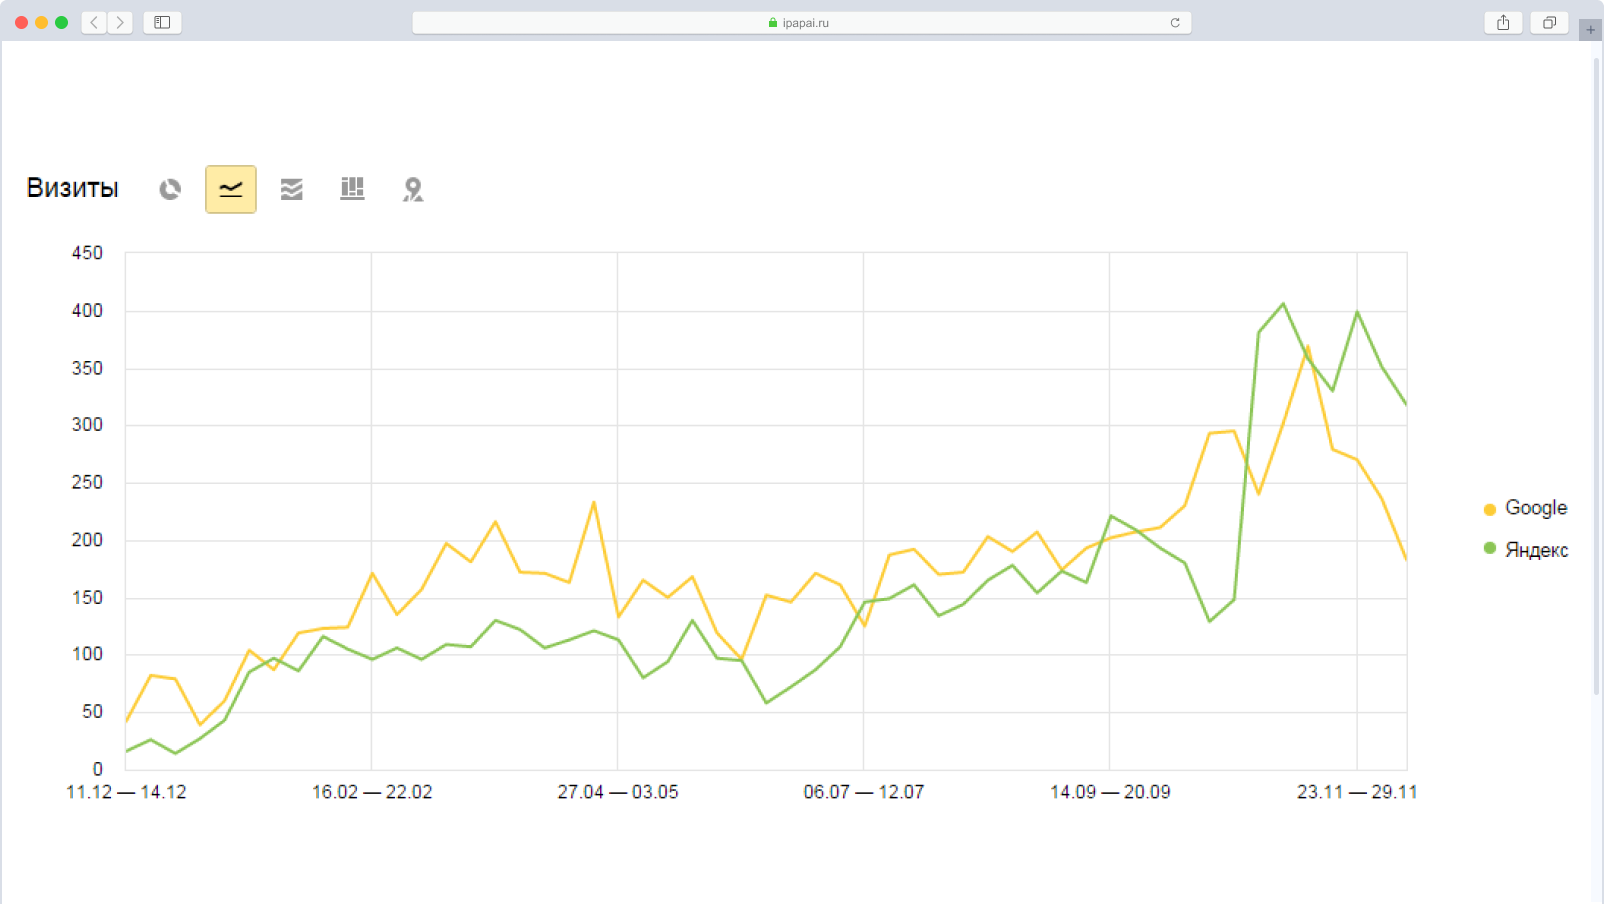This screenshot has width=1604, height=906.
Task: Click the 06.07 — 12.07 axis label
Action: (863, 792)
